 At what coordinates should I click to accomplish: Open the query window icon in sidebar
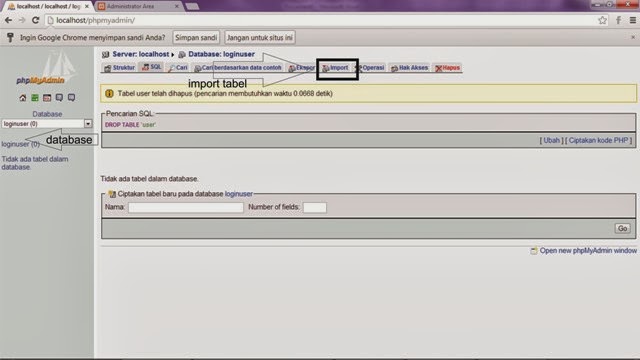47,98
